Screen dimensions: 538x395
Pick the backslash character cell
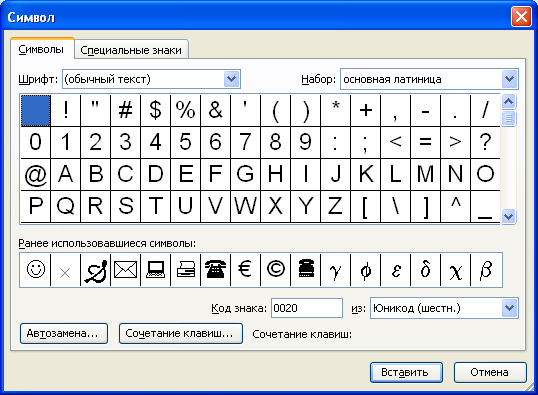pos(395,207)
